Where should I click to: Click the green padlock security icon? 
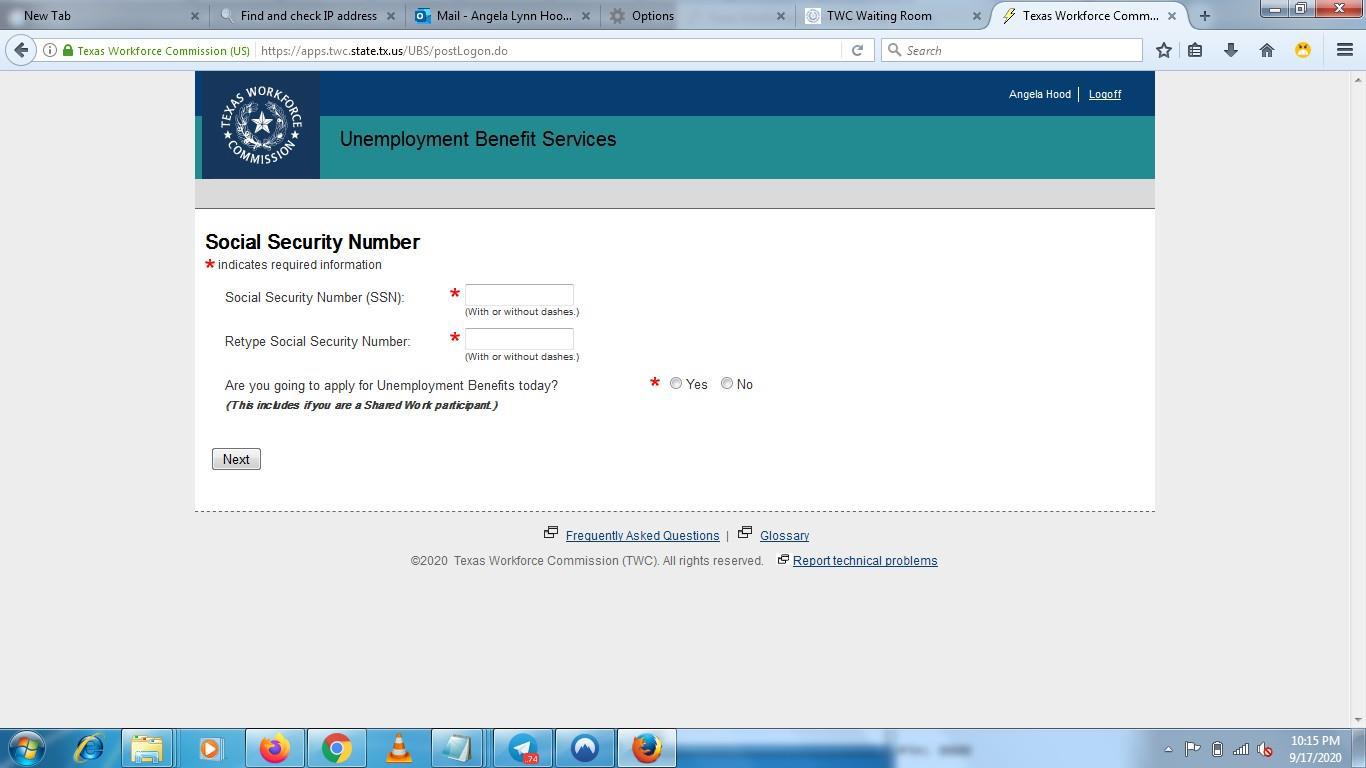[x=68, y=50]
